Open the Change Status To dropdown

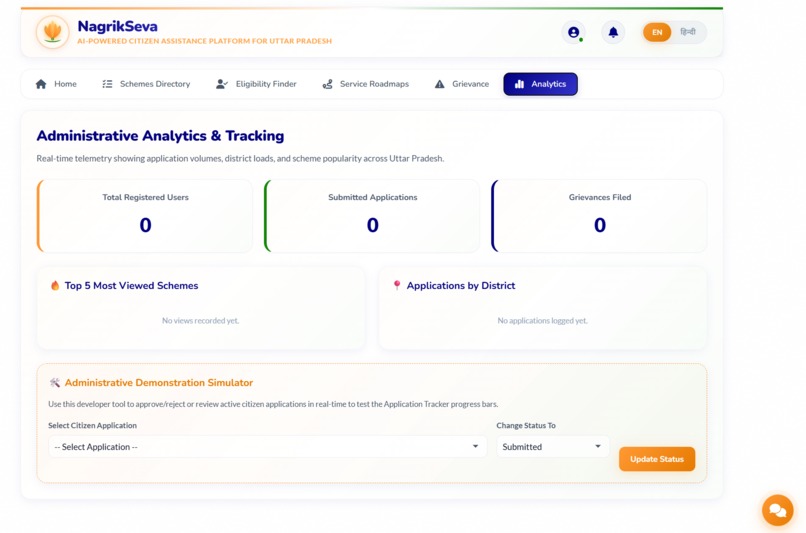coord(553,447)
